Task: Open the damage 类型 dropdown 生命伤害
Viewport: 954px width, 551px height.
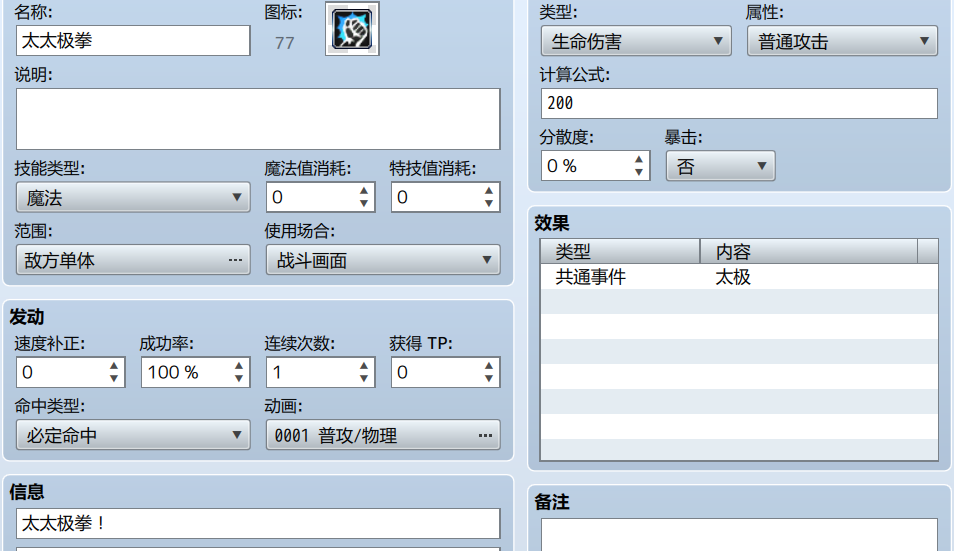Action: coord(636,41)
